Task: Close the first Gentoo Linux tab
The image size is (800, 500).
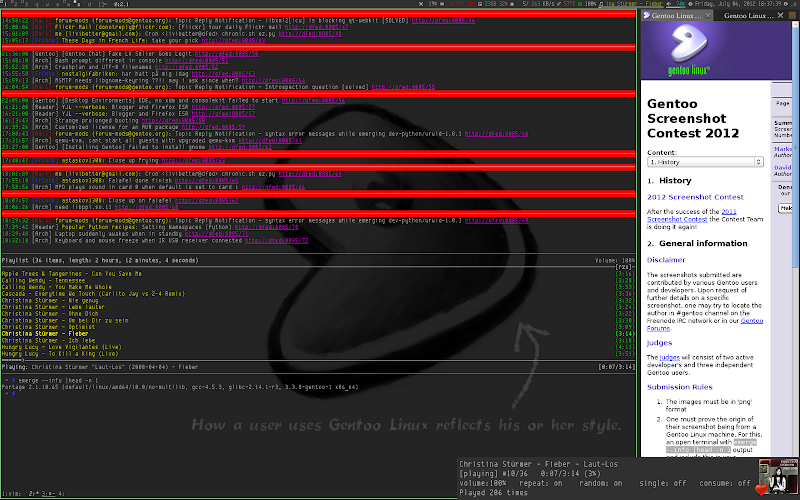Action: click(x=708, y=15)
